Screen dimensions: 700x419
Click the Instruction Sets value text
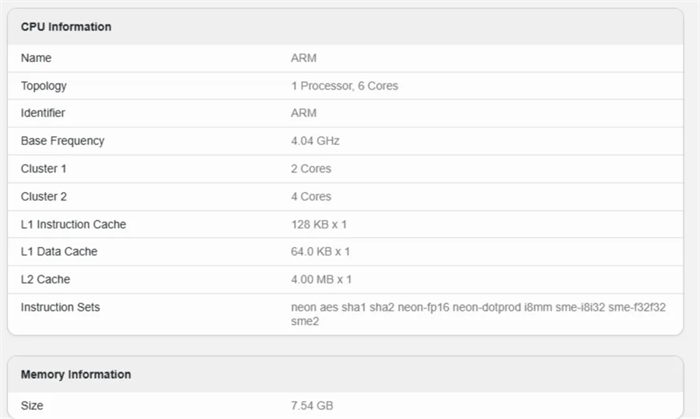point(478,314)
